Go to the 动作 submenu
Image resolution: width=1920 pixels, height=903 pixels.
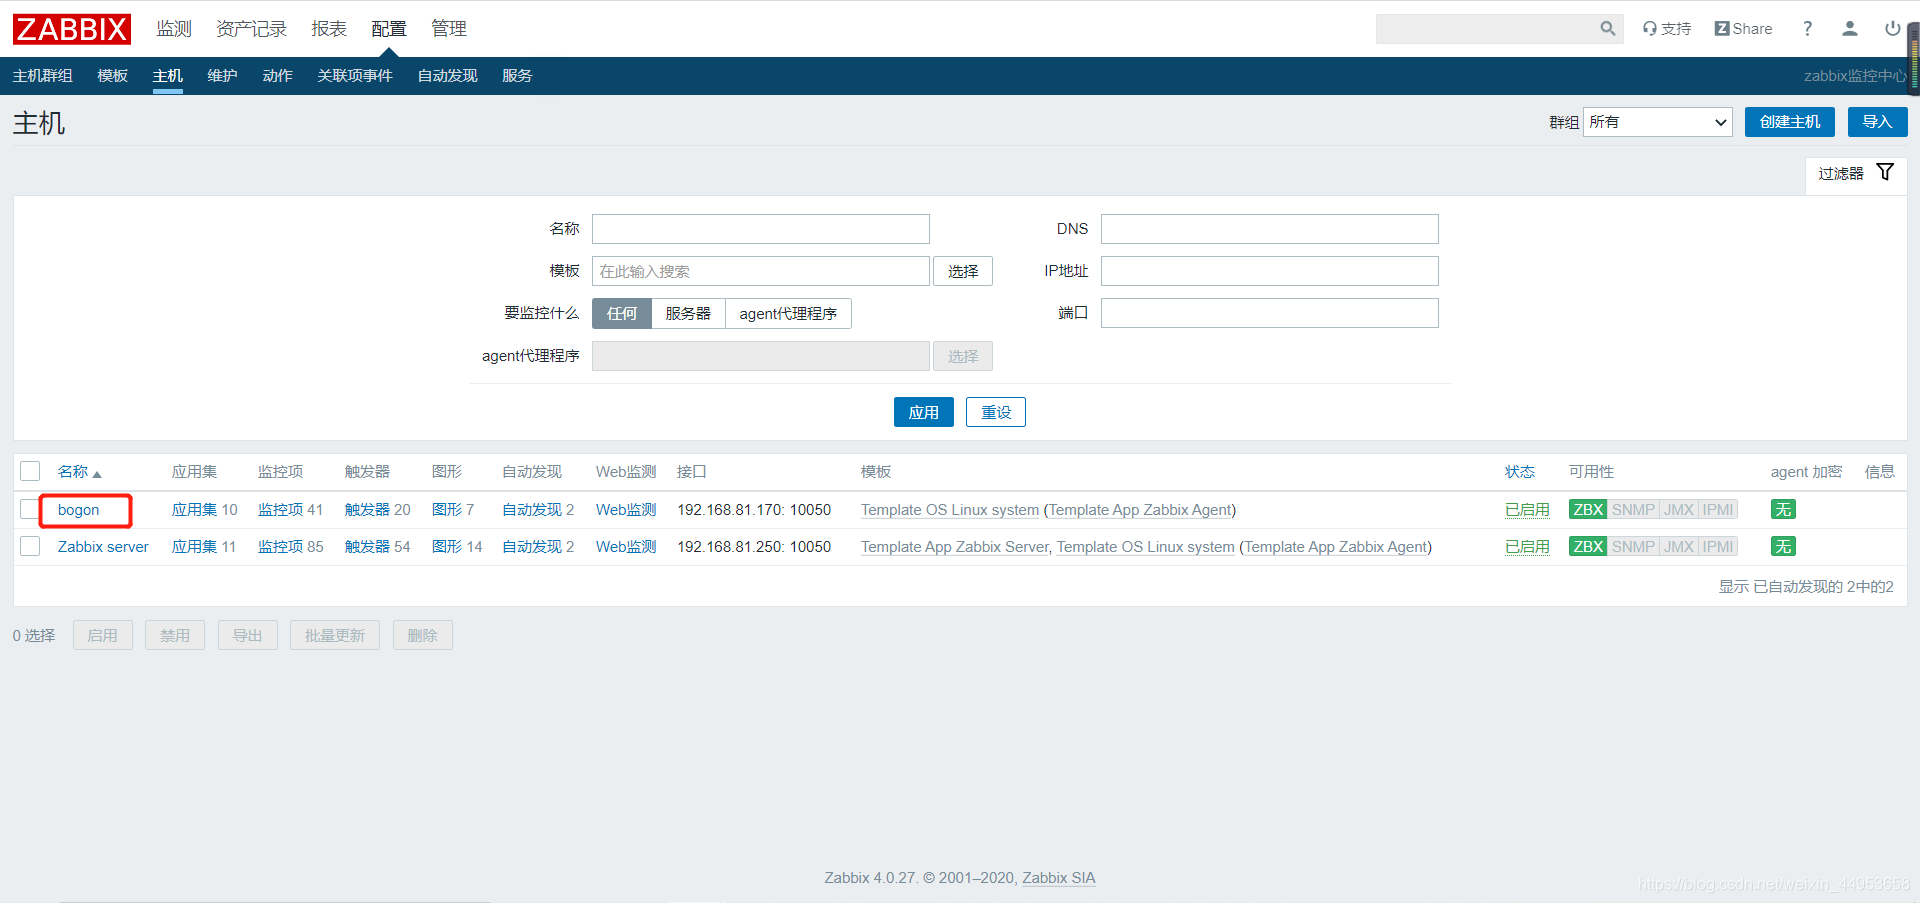pyautogui.click(x=277, y=76)
